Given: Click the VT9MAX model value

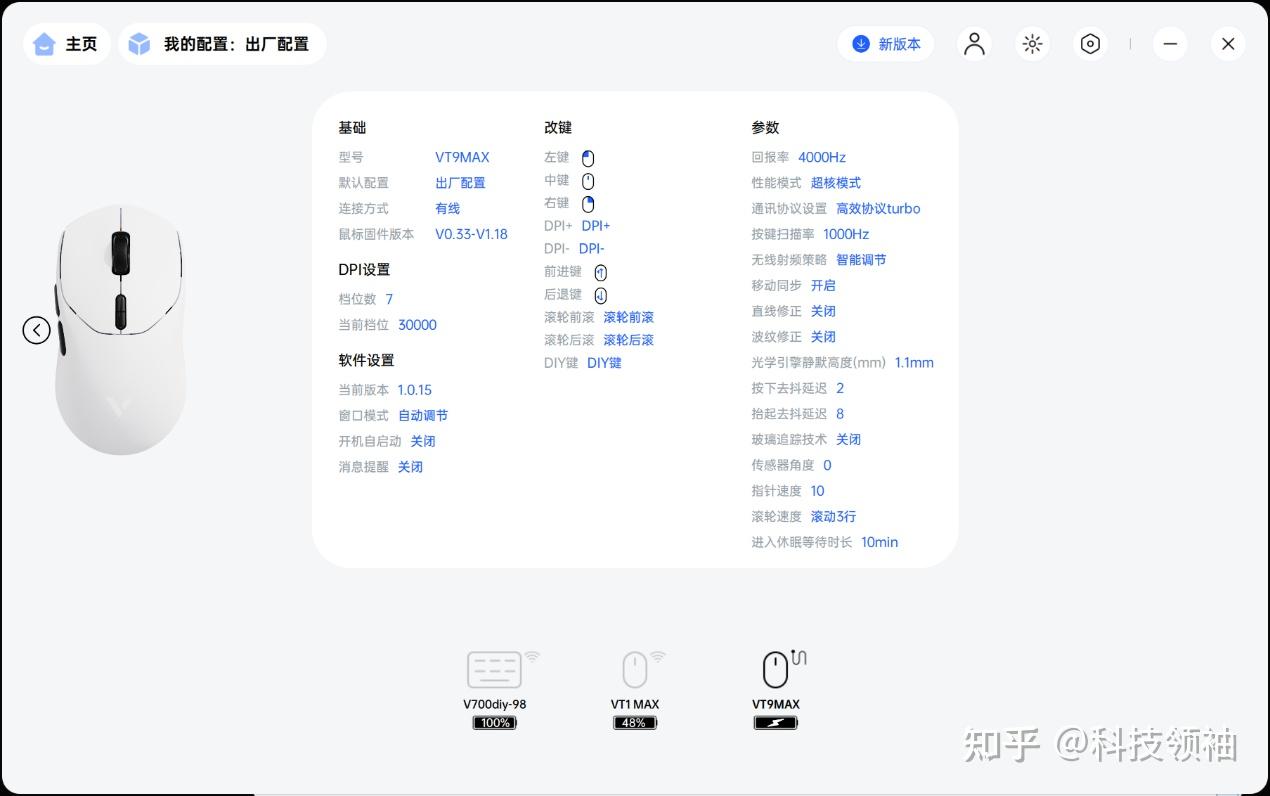Looking at the screenshot, I should pyautogui.click(x=462, y=157).
